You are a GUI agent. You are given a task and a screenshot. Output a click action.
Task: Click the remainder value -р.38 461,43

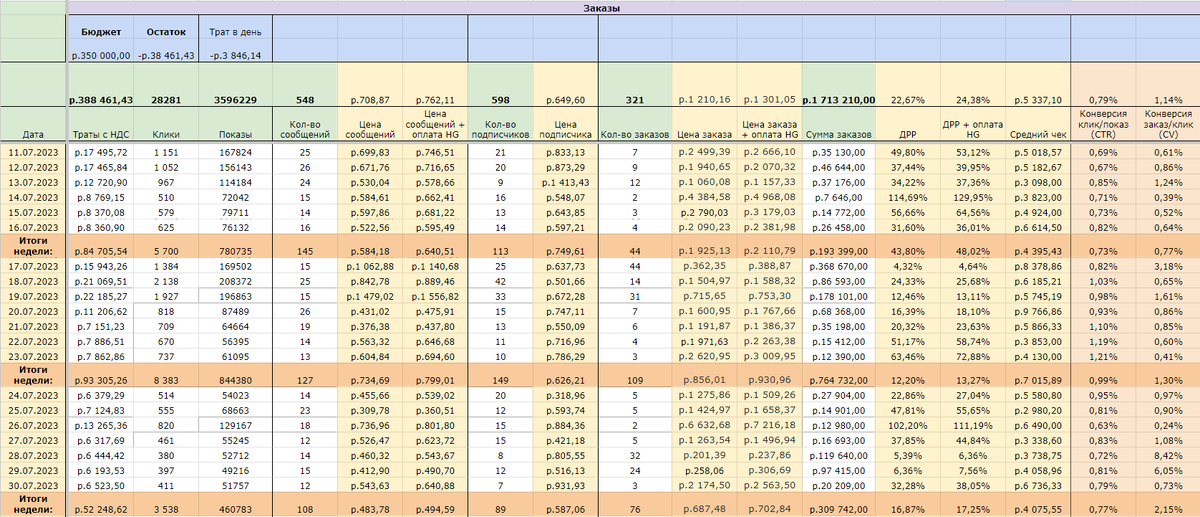(165, 56)
